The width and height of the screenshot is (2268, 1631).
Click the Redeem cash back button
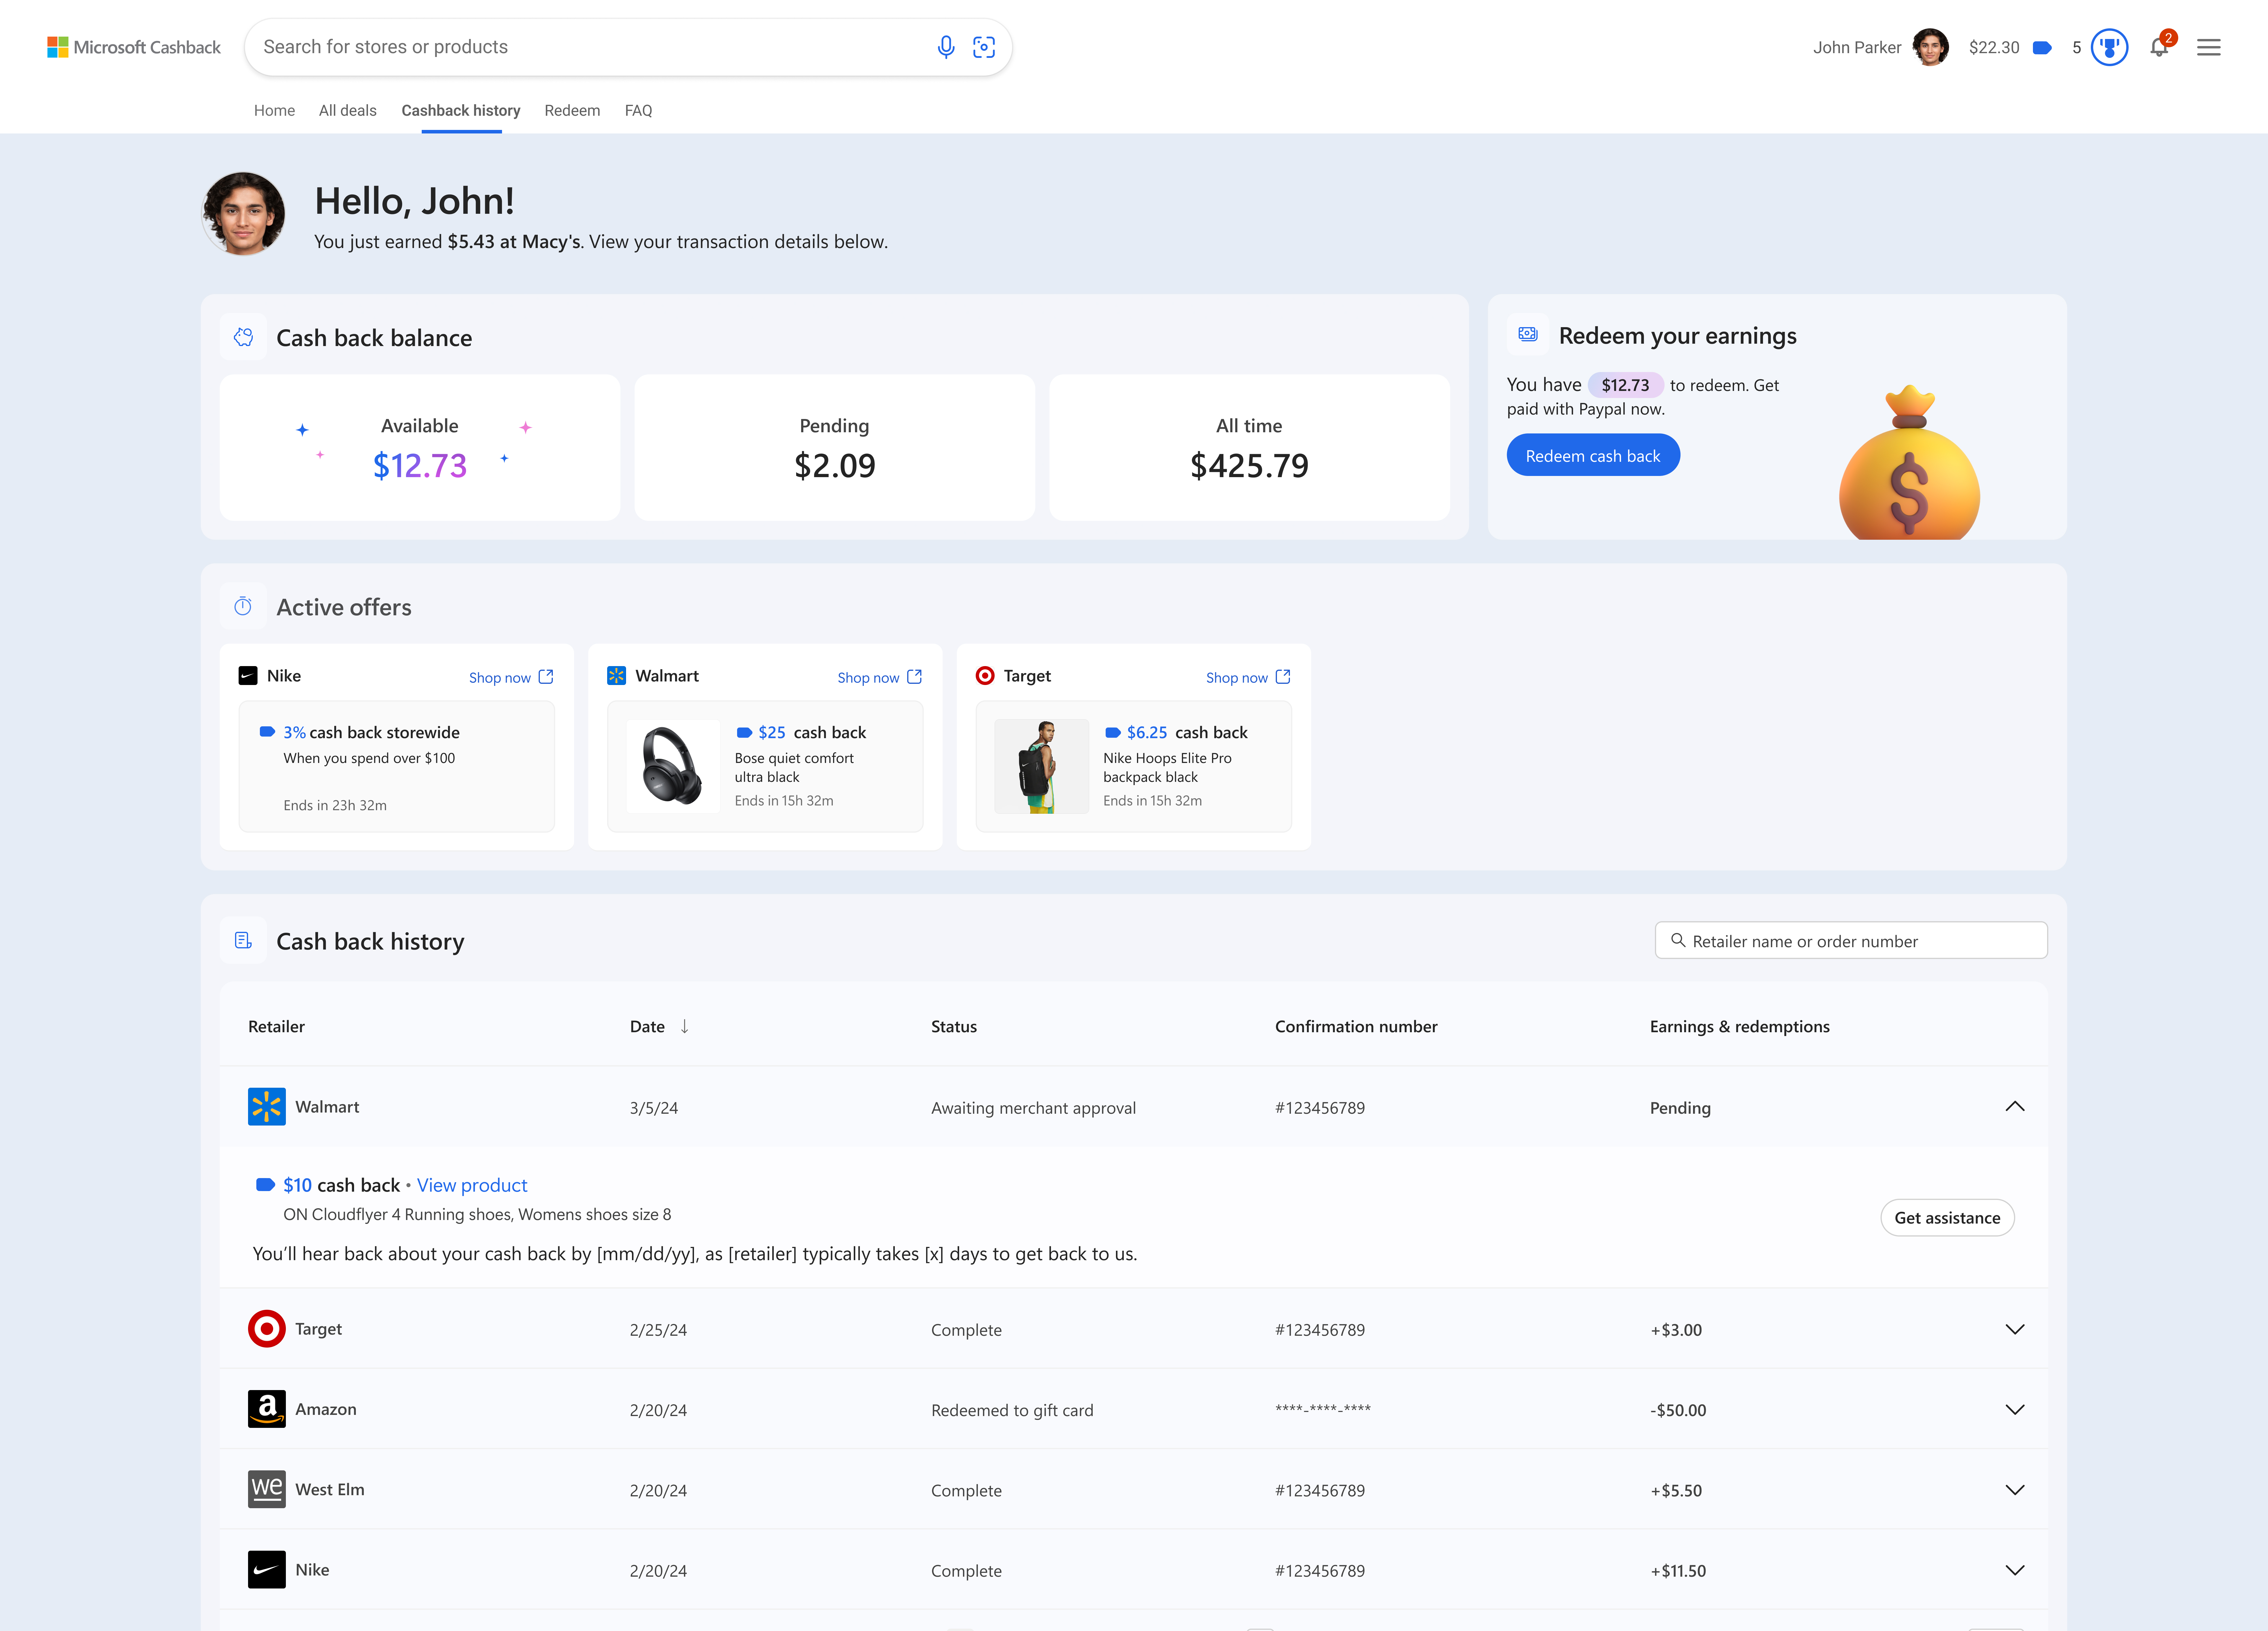(1593, 455)
